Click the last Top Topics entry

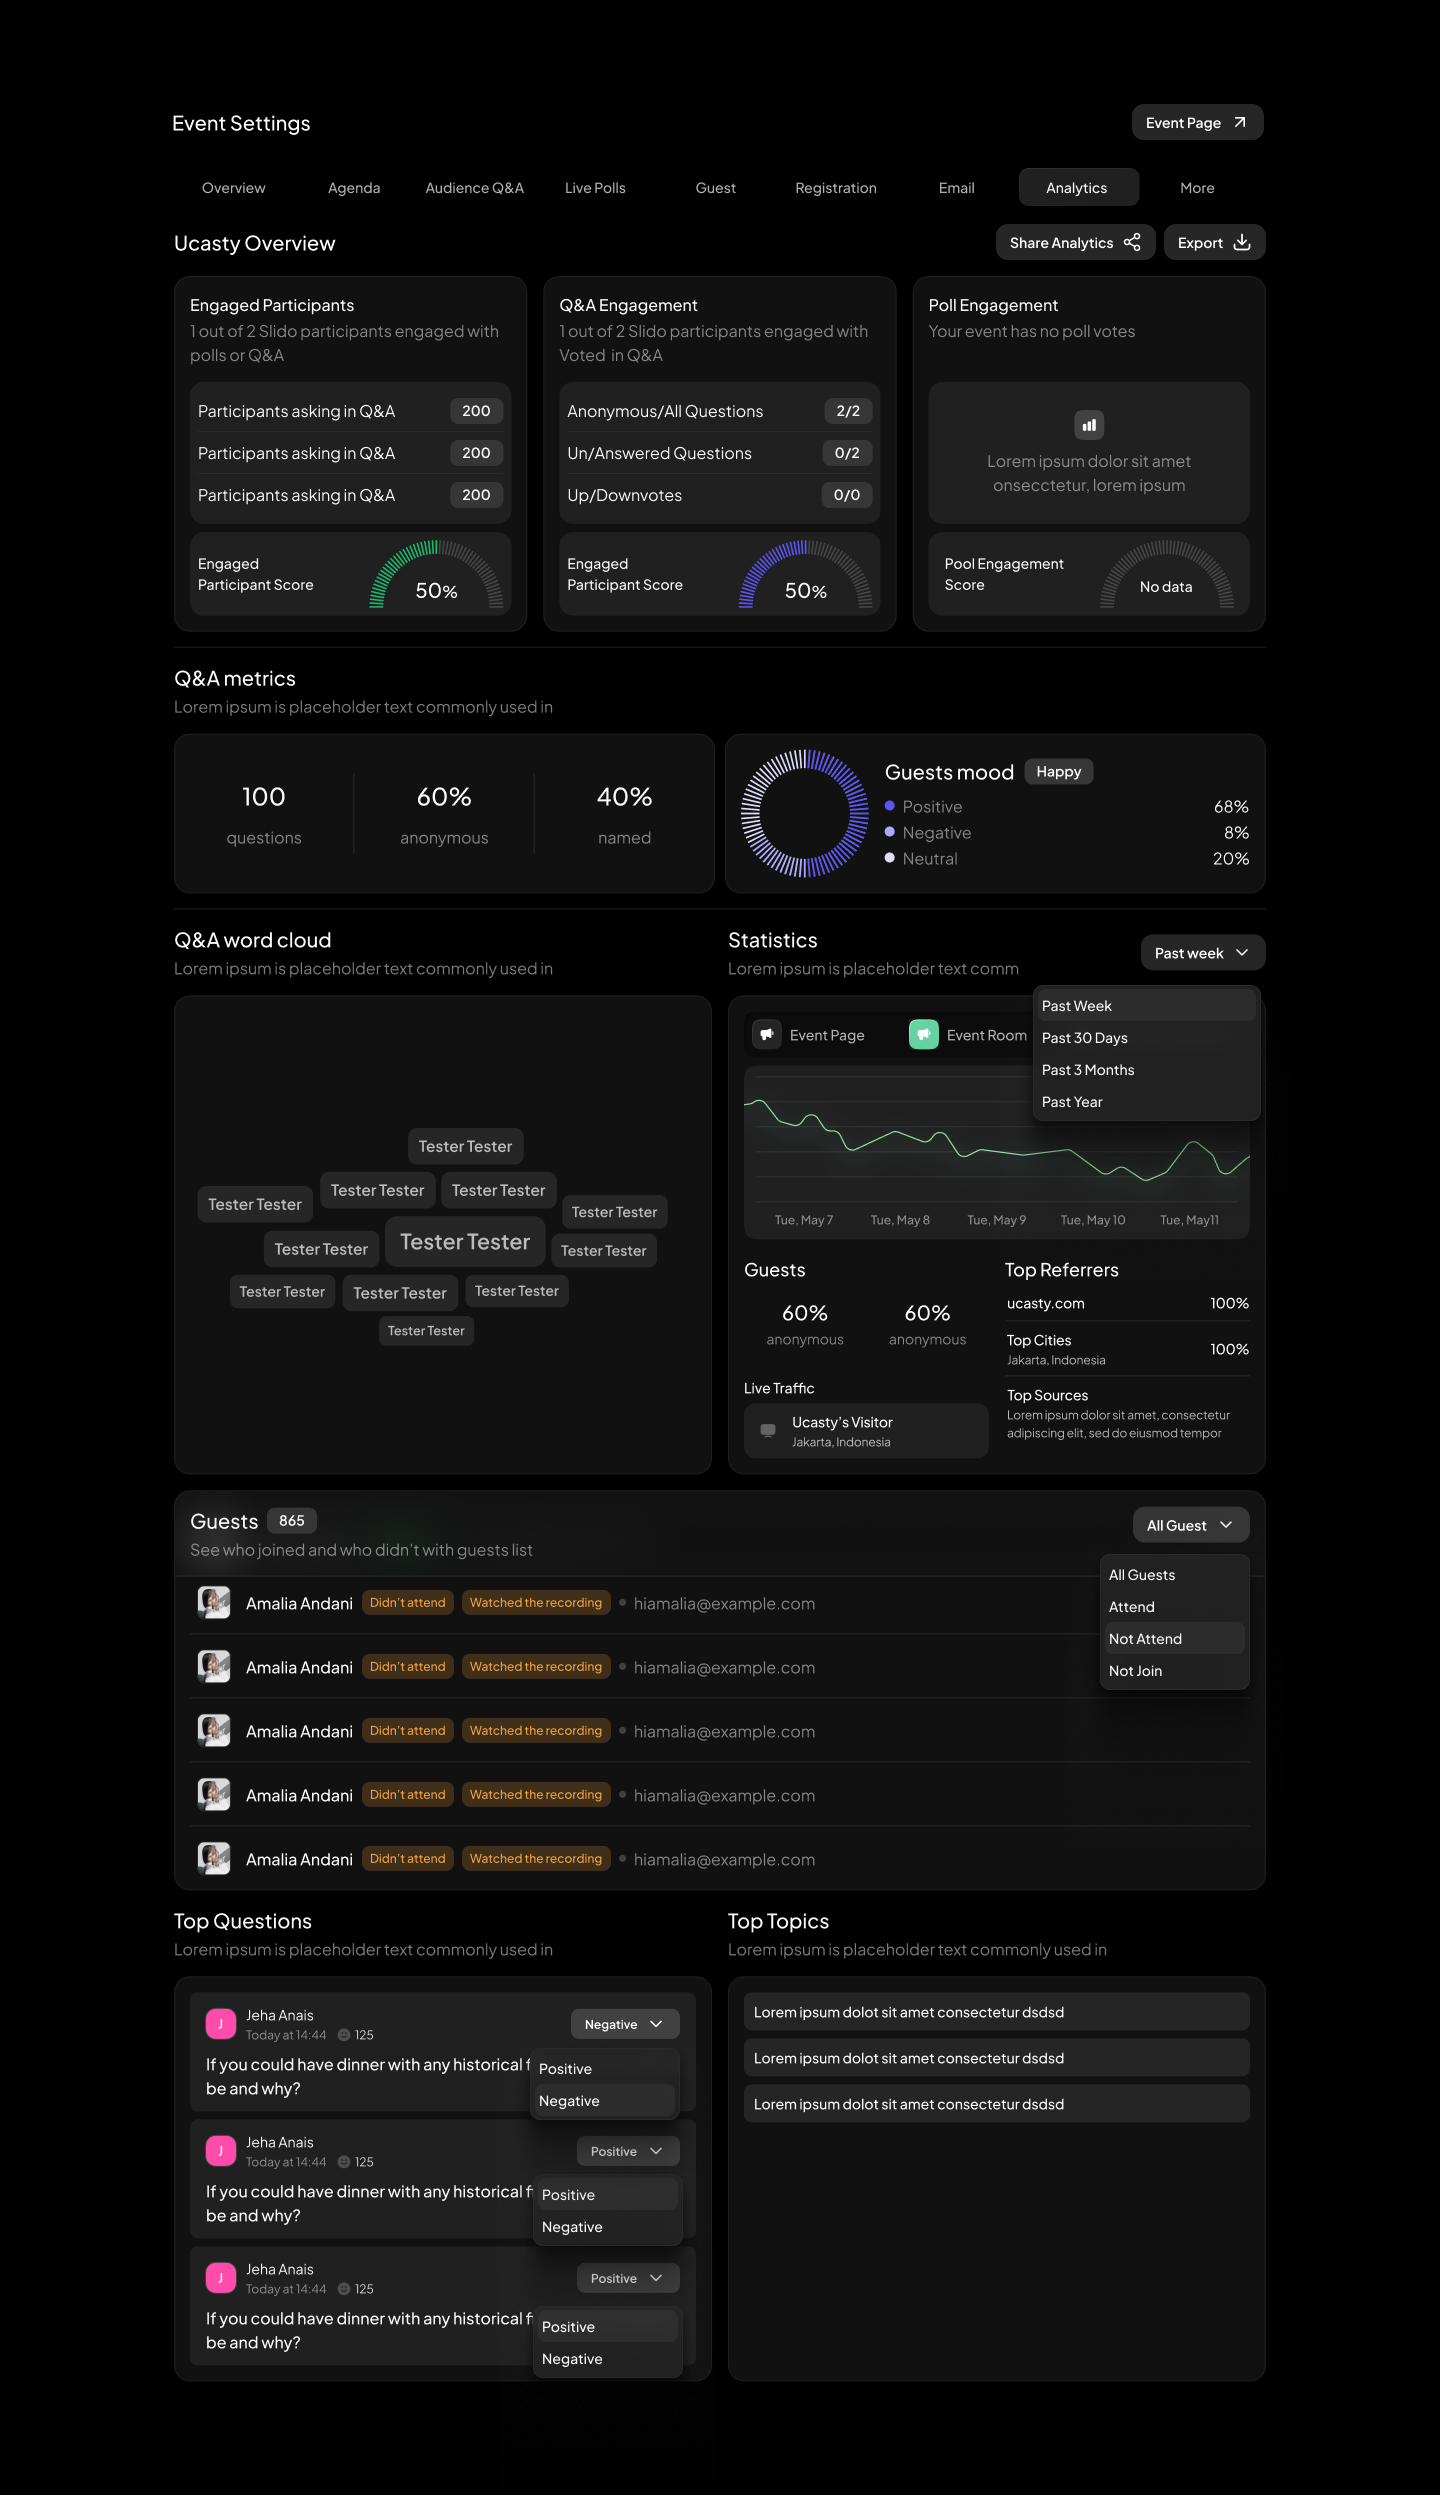pyautogui.click(x=997, y=2103)
